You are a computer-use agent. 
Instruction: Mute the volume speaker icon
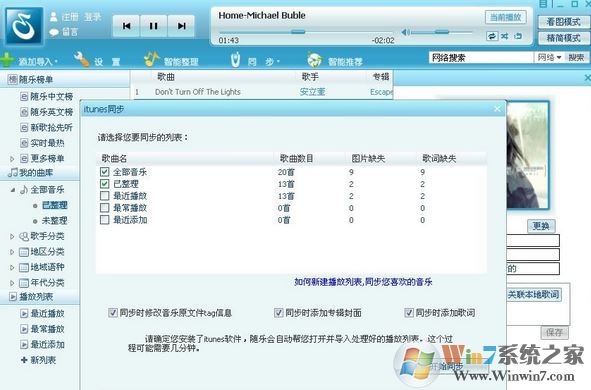tap(406, 32)
